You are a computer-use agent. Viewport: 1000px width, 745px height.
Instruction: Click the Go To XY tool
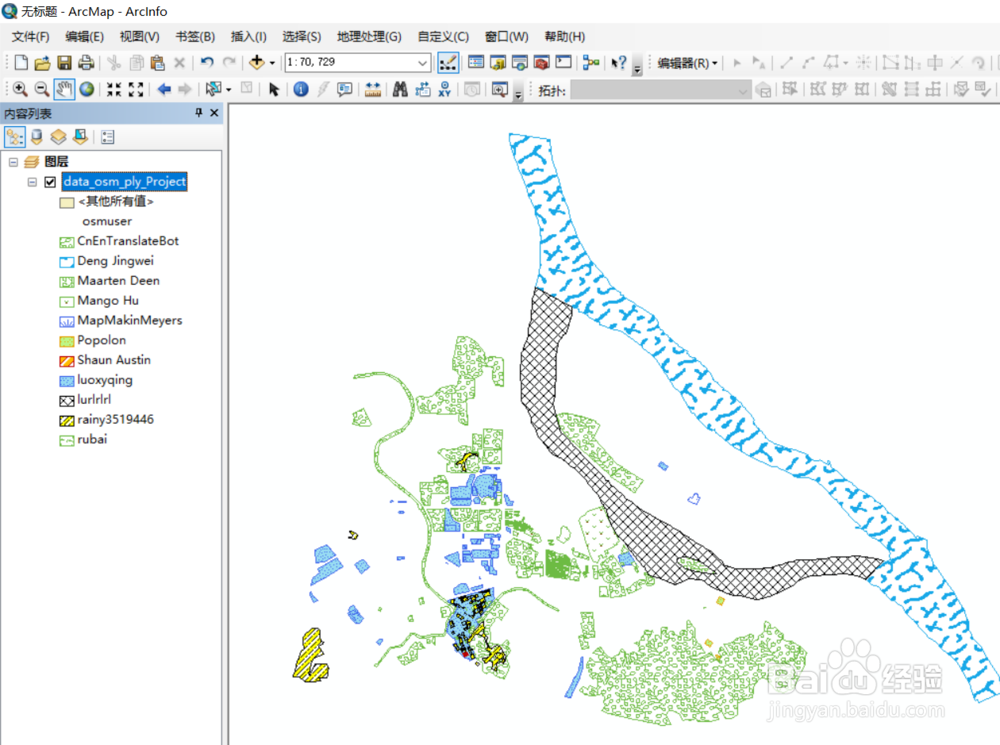click(445, 89)
